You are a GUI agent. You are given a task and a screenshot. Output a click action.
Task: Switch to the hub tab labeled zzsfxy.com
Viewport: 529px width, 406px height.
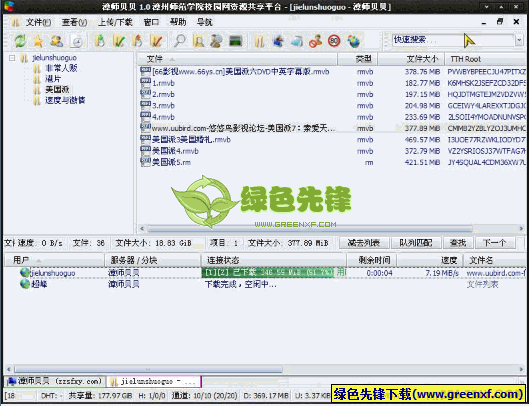click(55, 381)
